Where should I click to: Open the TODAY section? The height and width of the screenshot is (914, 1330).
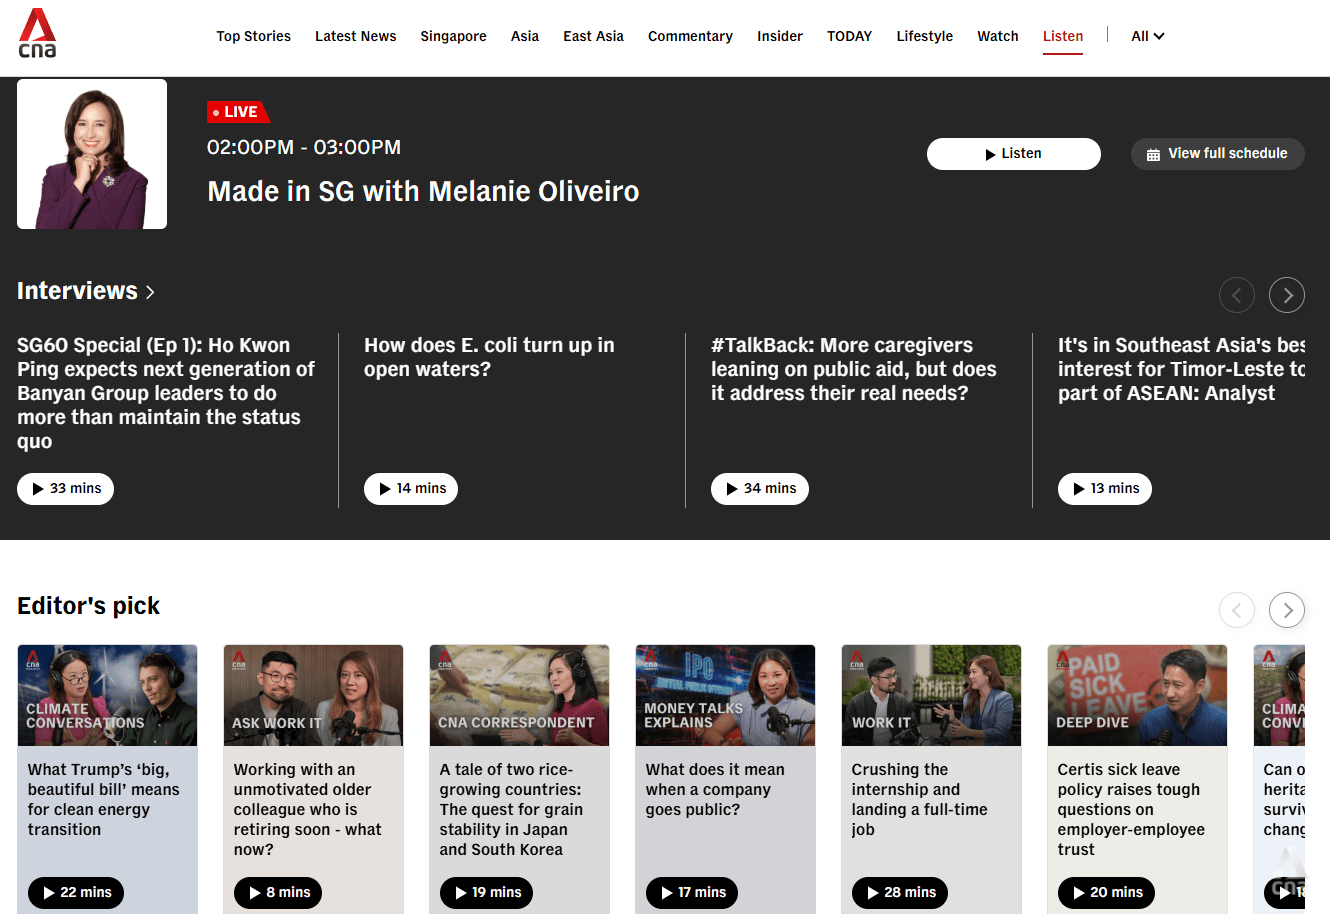850,36
